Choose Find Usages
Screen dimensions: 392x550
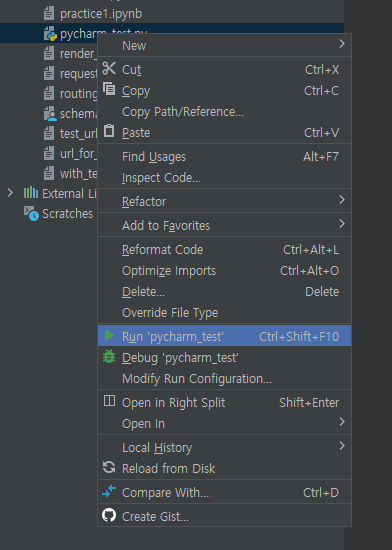point(224,156)
